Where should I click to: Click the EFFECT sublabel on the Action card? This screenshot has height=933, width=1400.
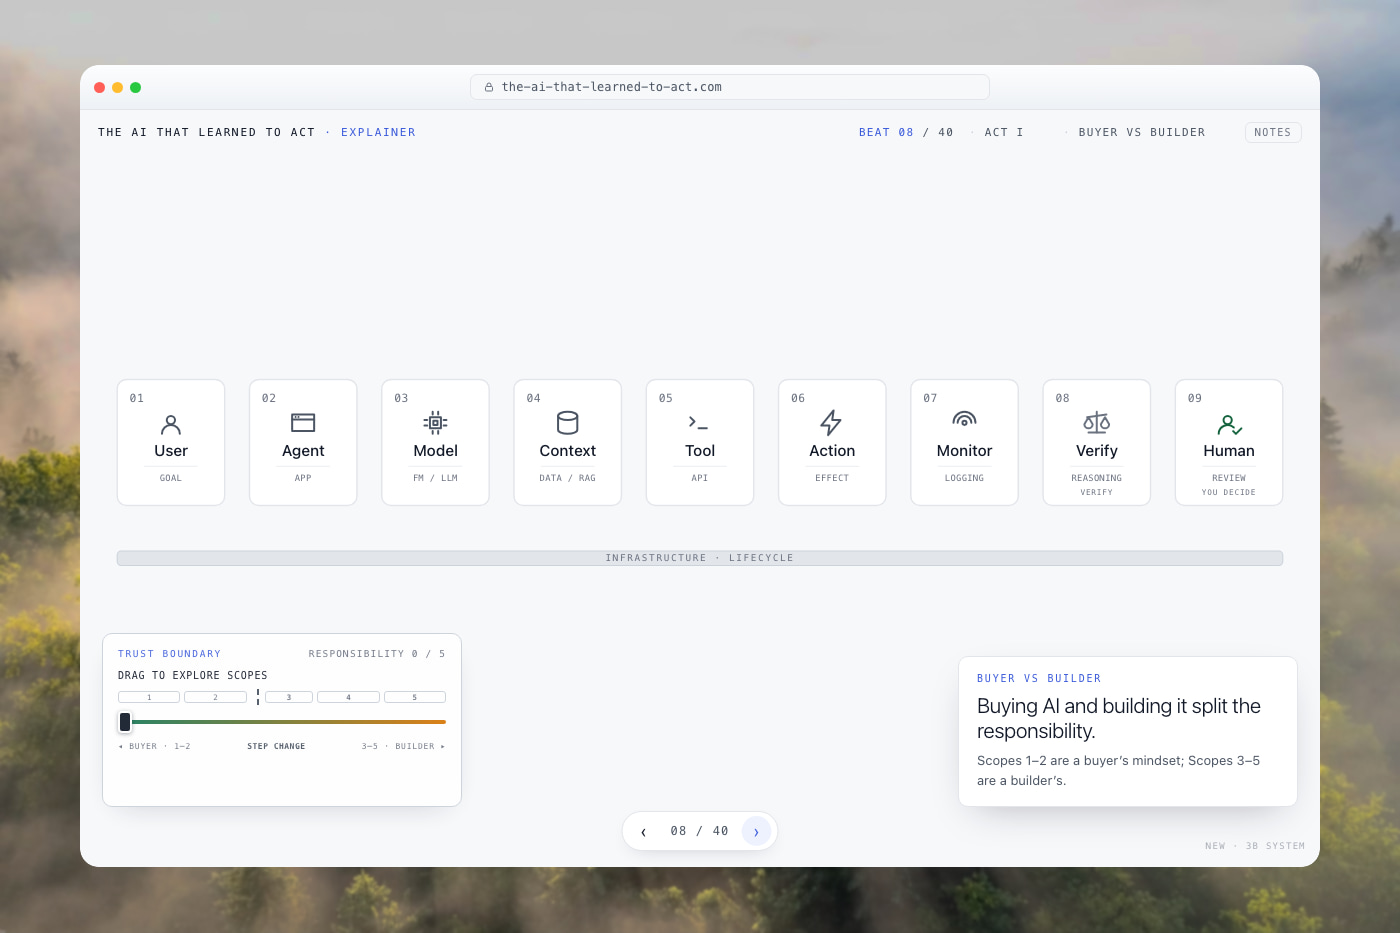[x=832, y=478]
